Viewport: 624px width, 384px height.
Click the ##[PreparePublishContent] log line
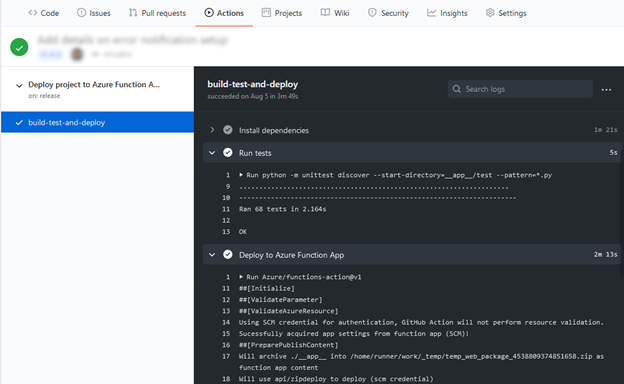tap(289, 345)
